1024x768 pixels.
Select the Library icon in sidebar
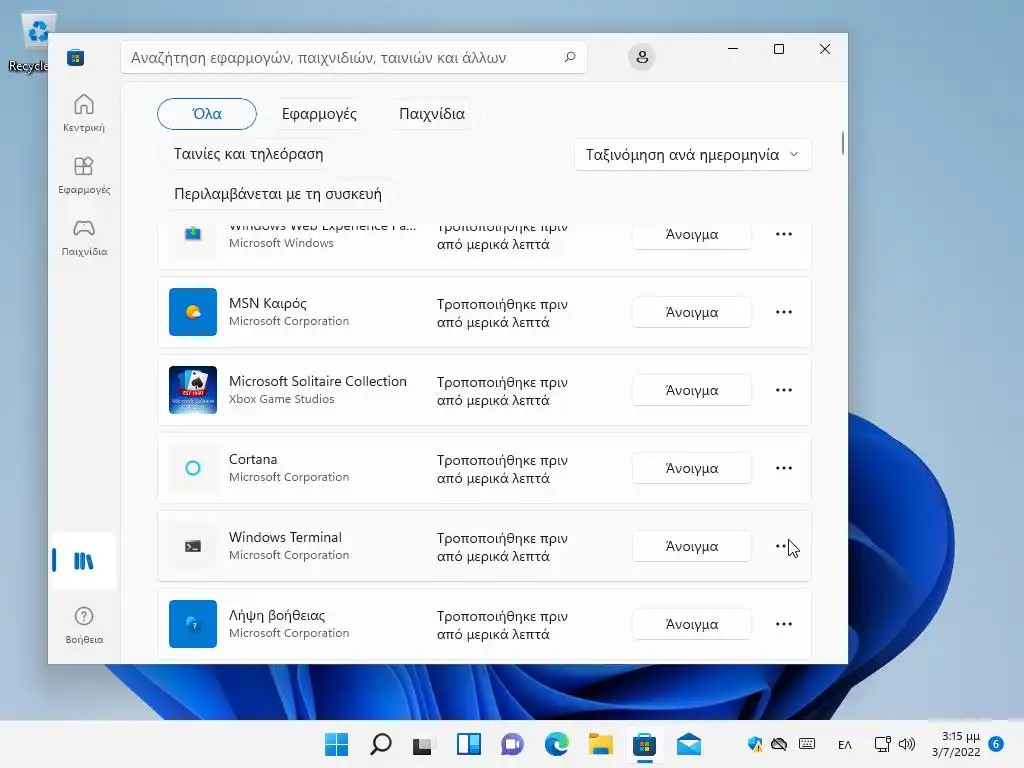pyautogui.click(x=84, y=560)
